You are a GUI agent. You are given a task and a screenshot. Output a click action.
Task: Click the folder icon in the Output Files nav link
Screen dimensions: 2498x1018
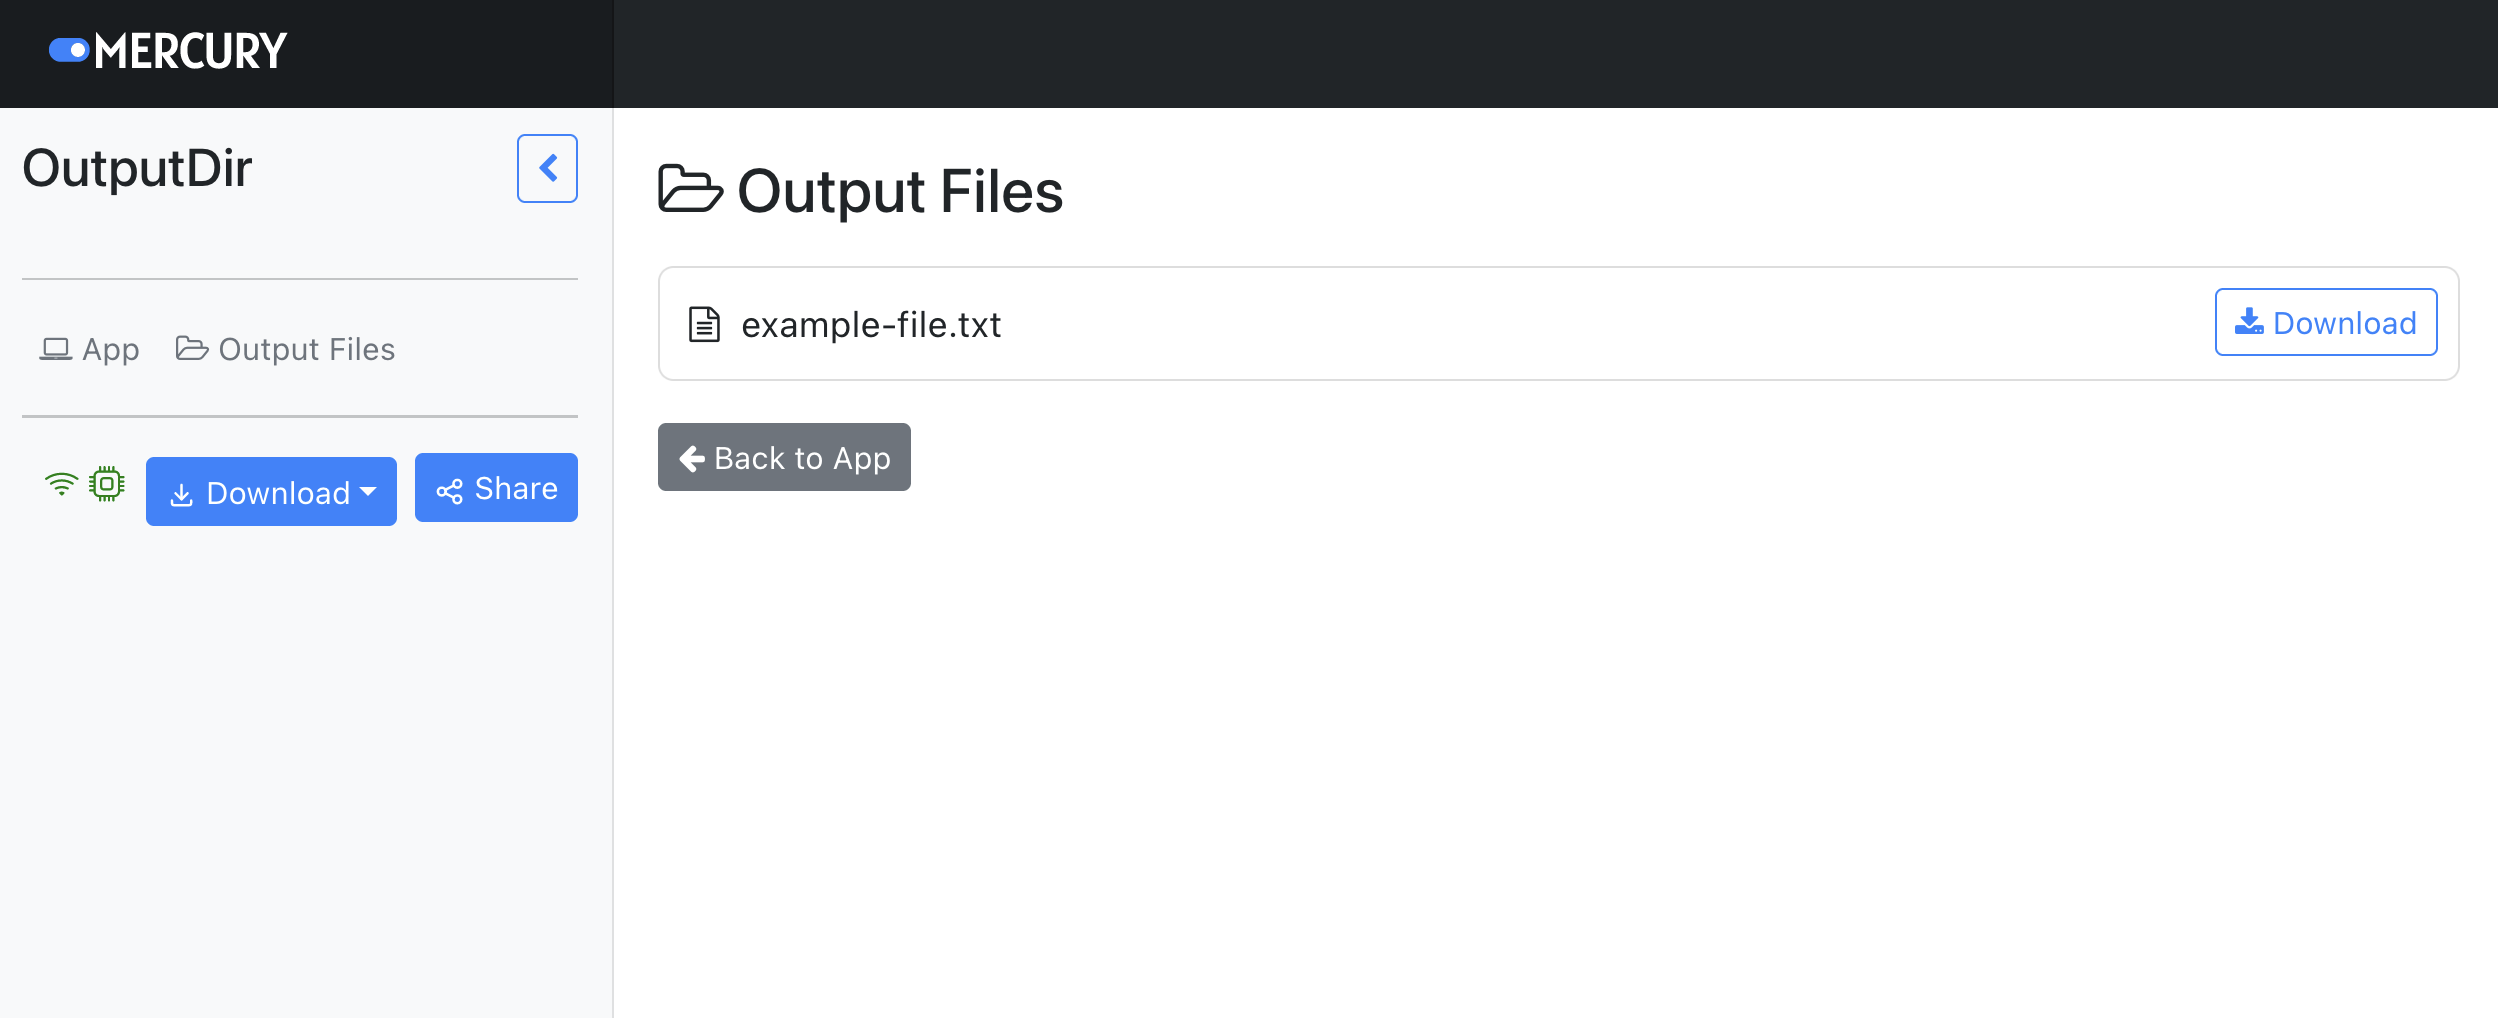point(192,347)
